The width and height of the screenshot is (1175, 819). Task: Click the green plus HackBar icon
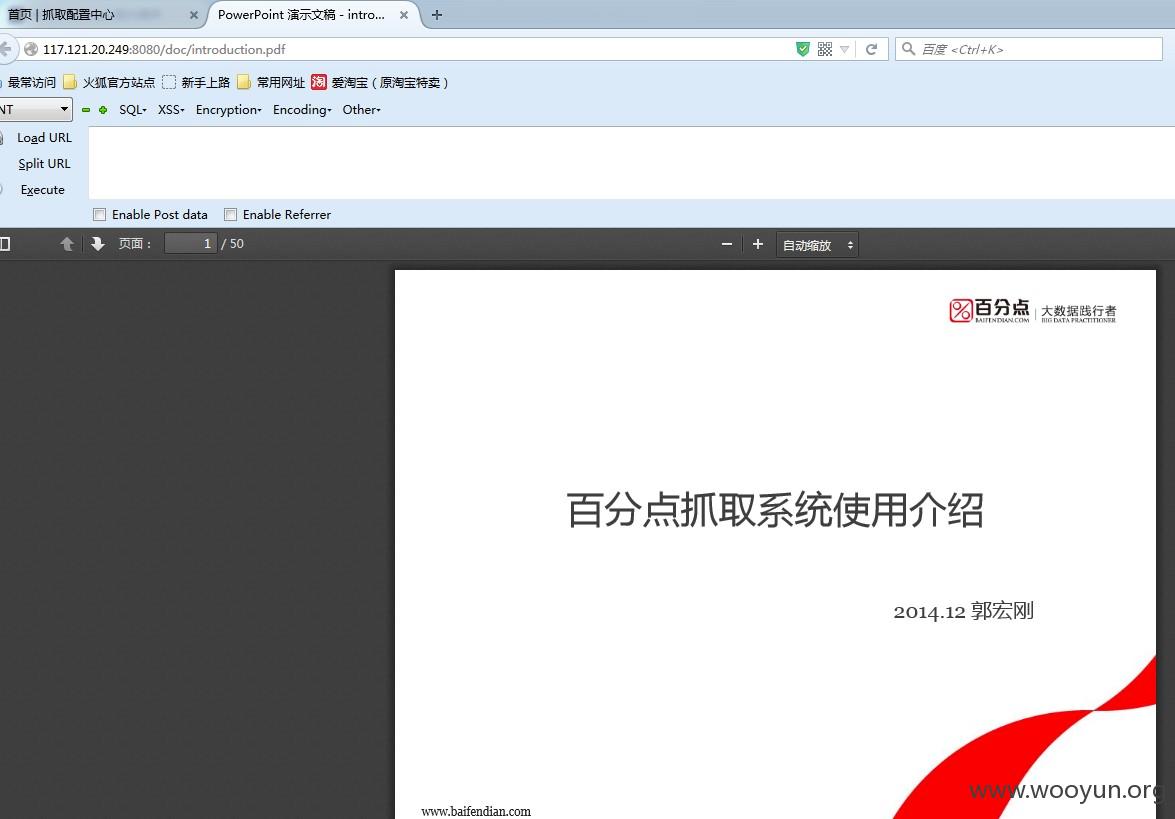click(x=103, y=110)
